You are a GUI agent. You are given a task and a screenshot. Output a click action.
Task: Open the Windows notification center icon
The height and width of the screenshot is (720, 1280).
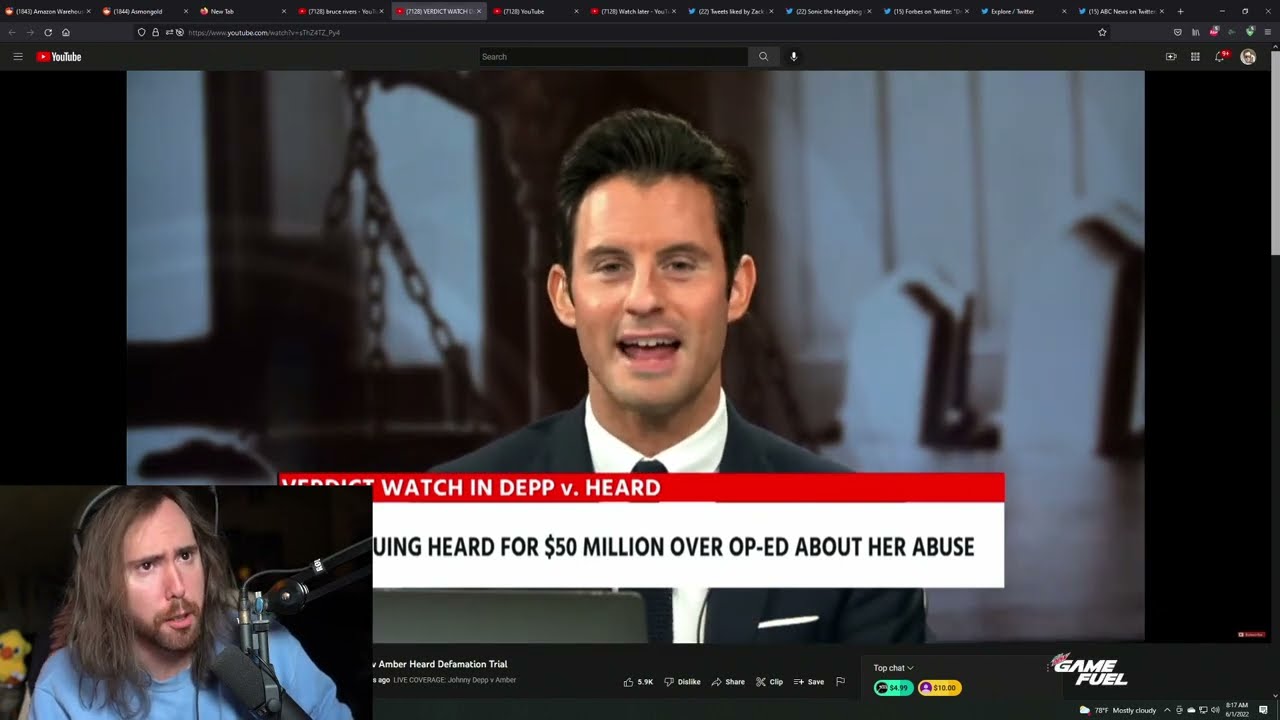(1264, 710)
